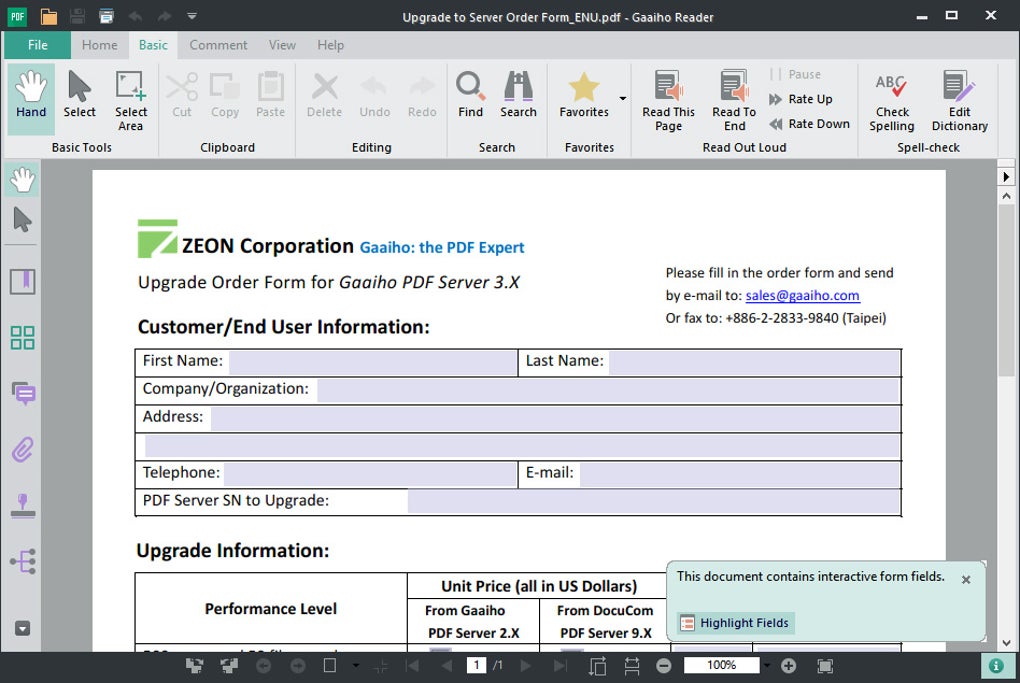Click the print icon in the title bar

pyautogui.click(x=106, y=16)
